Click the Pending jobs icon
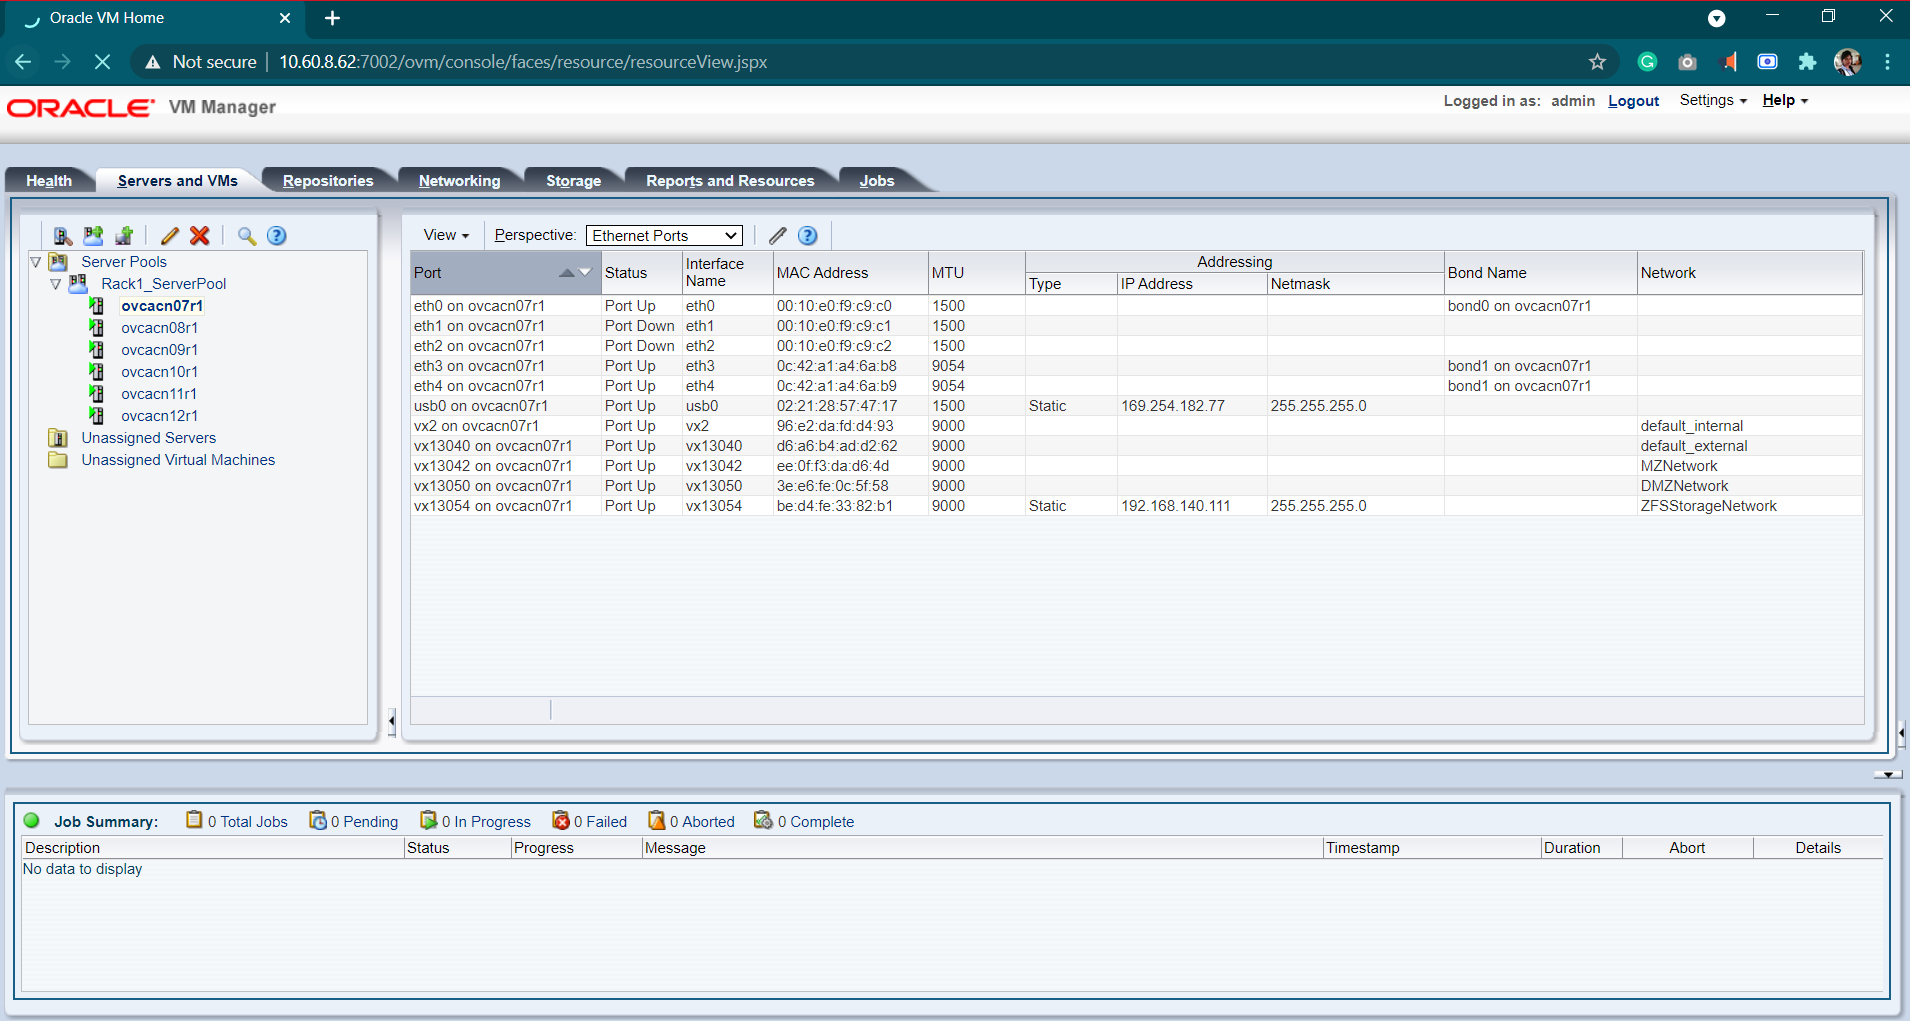This screenshot has width=1910, height=1021. 318,820
